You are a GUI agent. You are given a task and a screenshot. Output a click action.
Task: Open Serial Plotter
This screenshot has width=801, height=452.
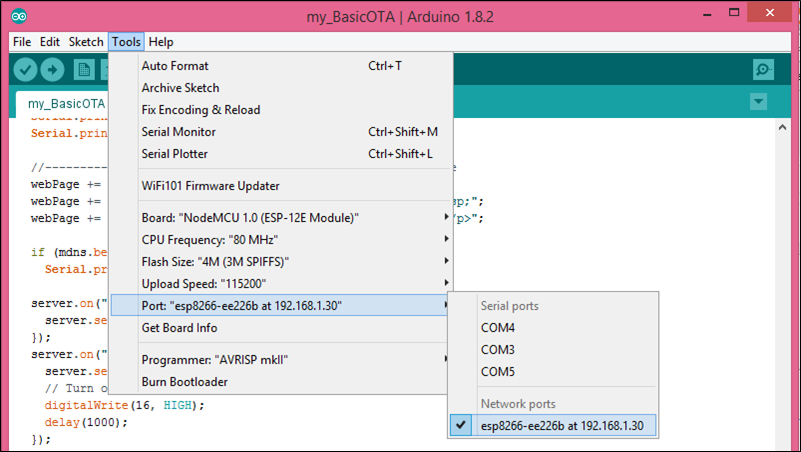pos(280,154)
